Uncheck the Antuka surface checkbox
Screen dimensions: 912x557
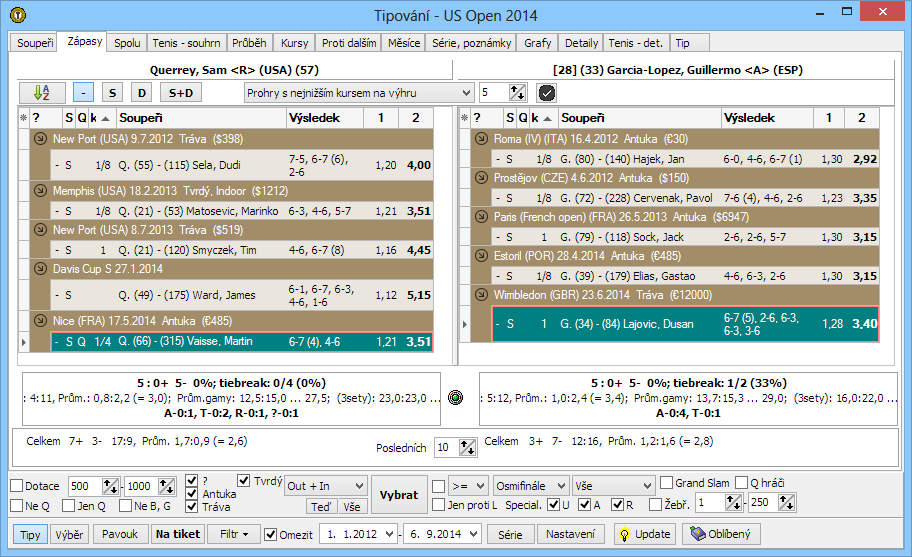tap(191, 494)
